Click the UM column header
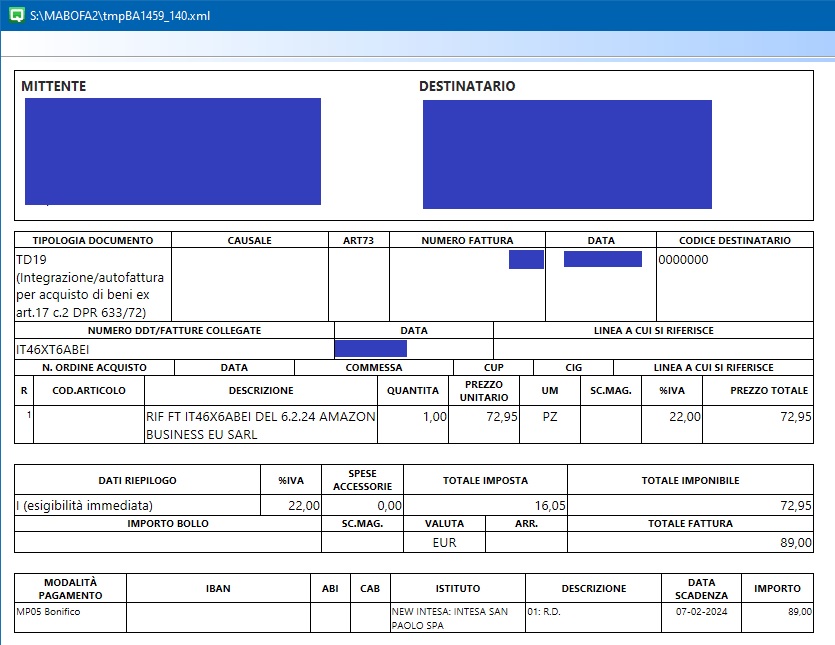The width and height of the screenshot is (835, 645). pyautogui.click(x=550, y=390)
